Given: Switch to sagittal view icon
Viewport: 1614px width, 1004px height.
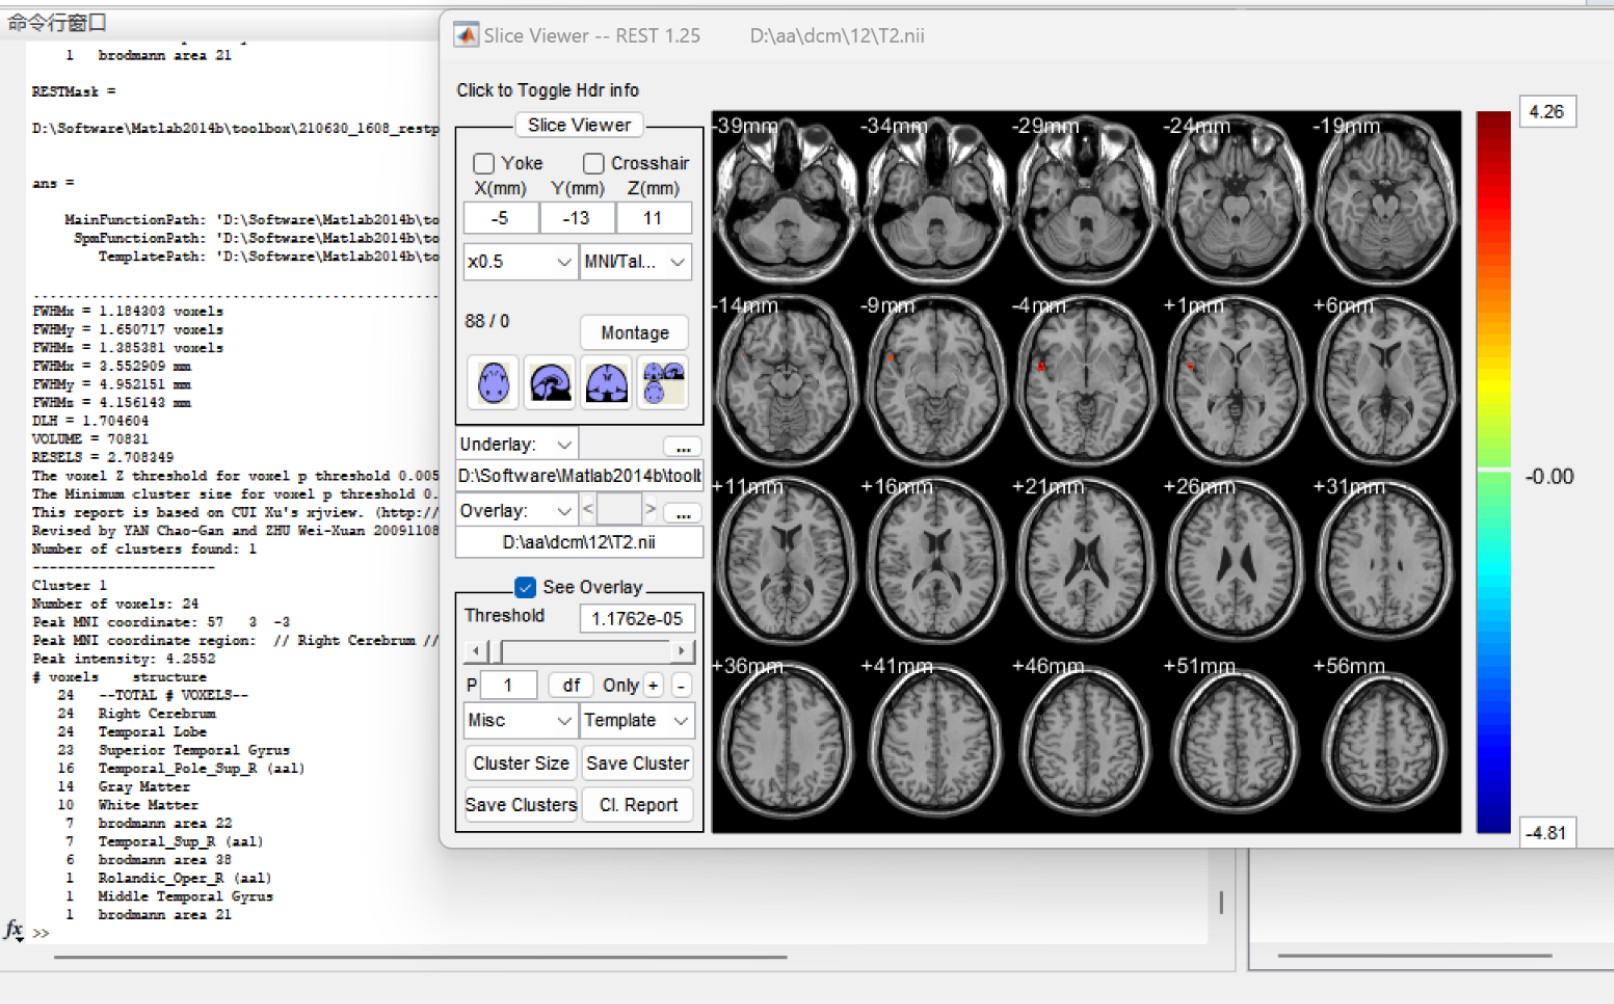Looking at the screenshot, I should pyautogui.click(x=550, y=382).
